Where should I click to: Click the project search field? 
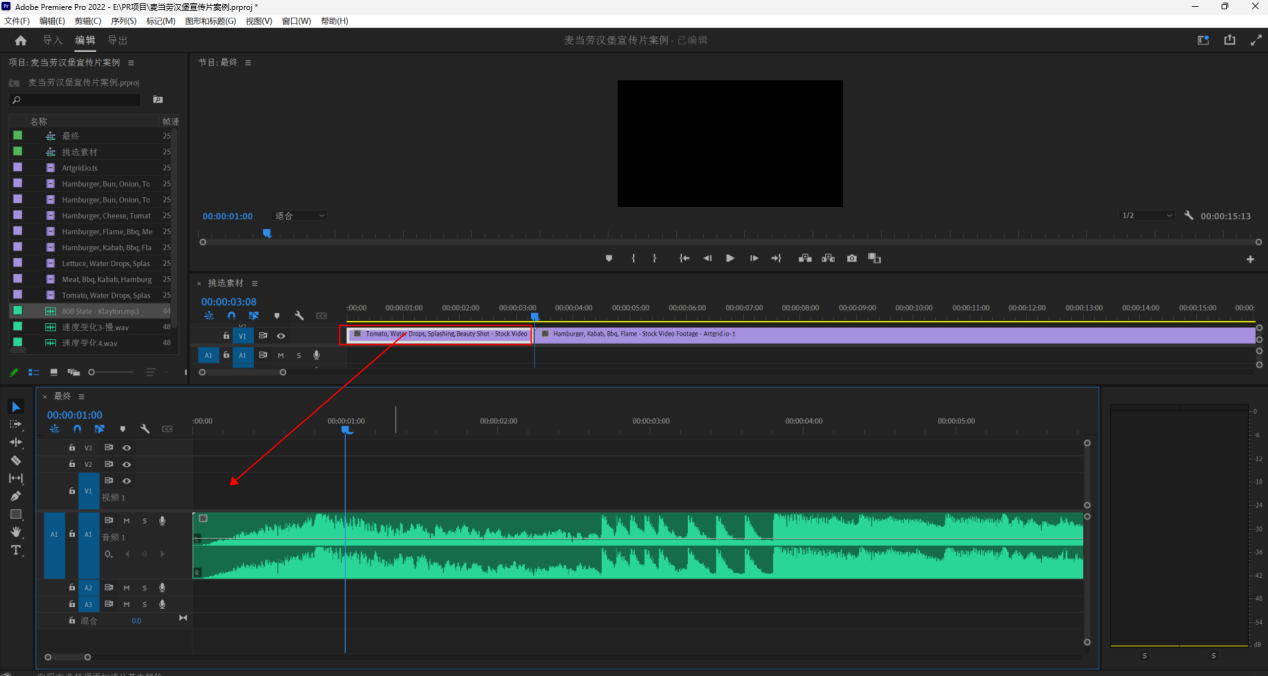tap(75, 100)
